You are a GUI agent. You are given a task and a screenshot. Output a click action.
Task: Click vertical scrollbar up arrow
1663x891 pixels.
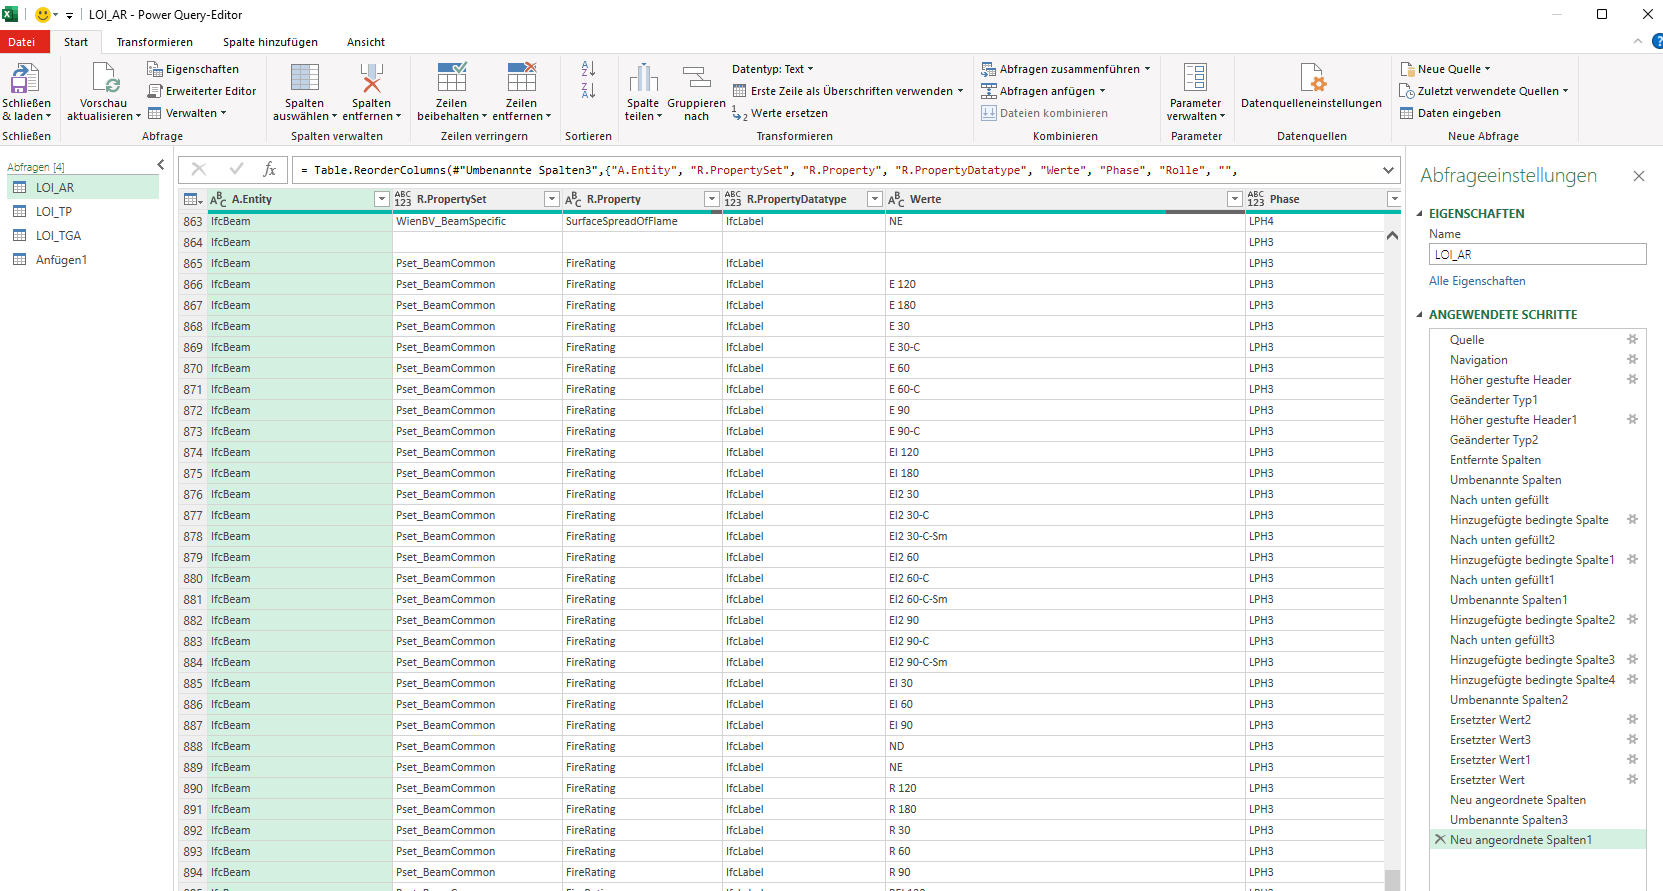pos(1392,236)
